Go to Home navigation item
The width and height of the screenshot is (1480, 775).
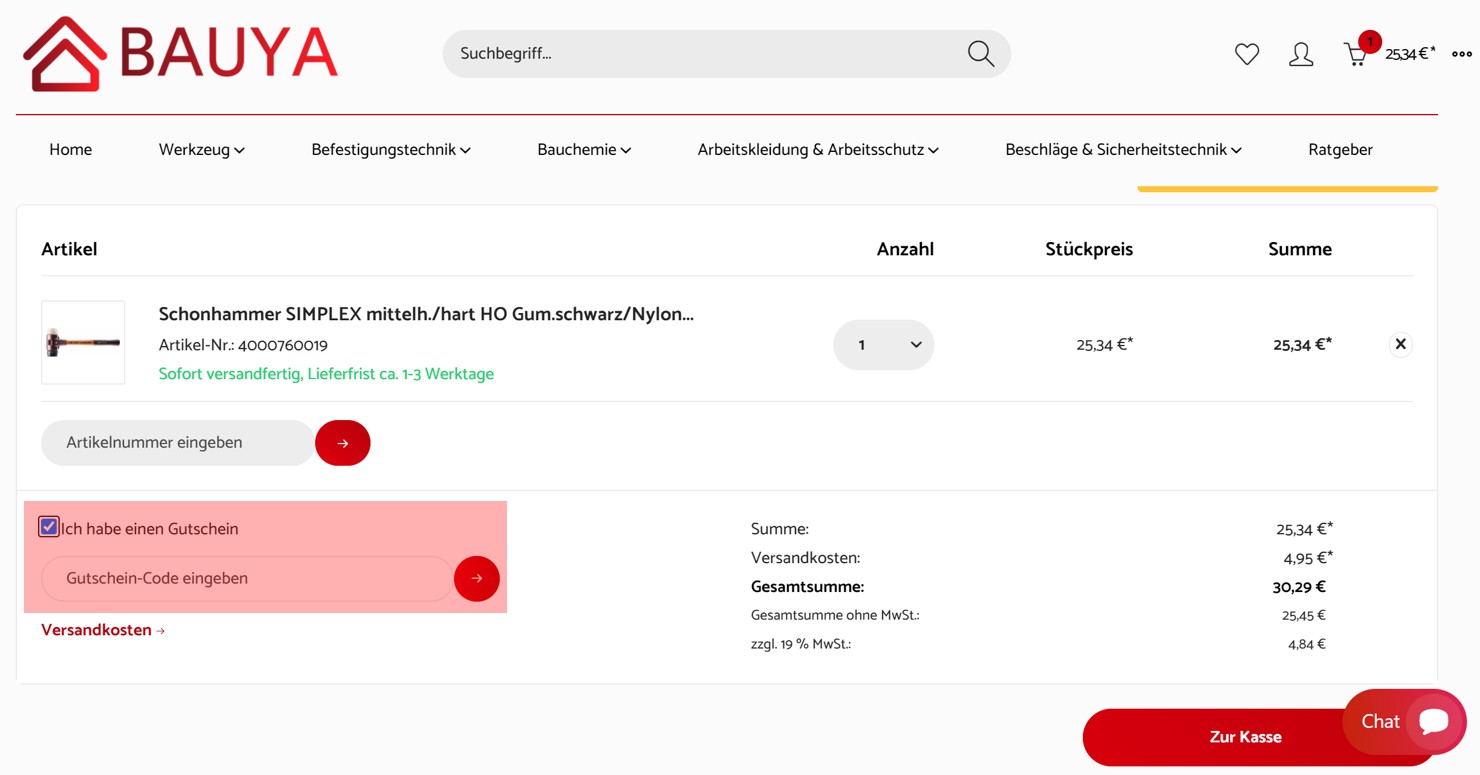coord(71,150)
